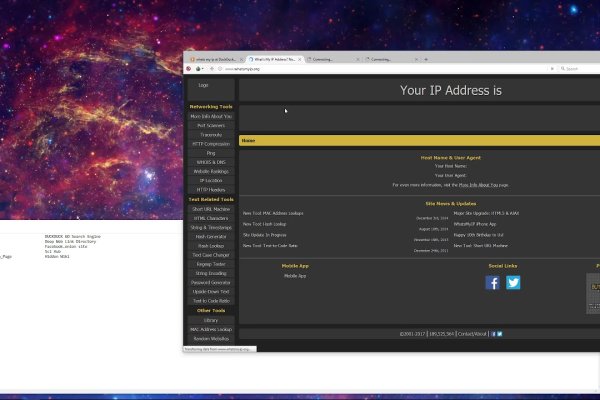Open the String Encoding tool
The height and width of the screenshot is (400, 600).
pos(211,274)
